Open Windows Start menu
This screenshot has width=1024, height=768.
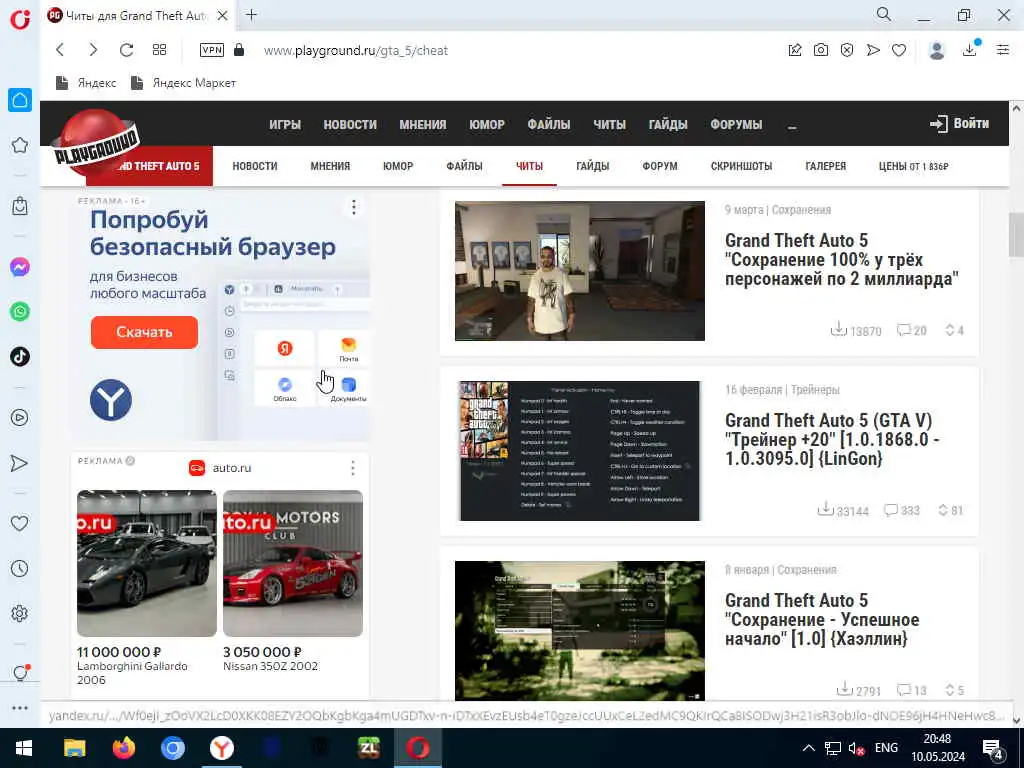(x=24, y=748)
